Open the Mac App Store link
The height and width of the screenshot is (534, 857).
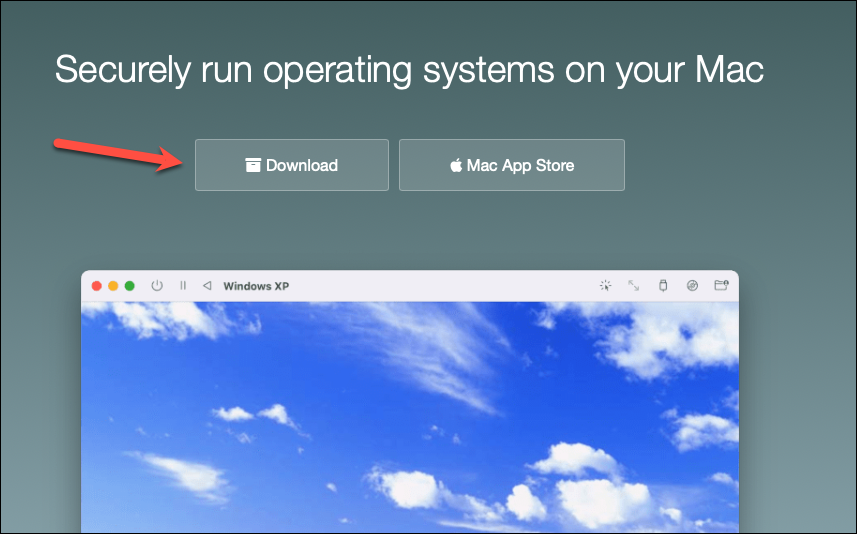(x=512, y=165)
